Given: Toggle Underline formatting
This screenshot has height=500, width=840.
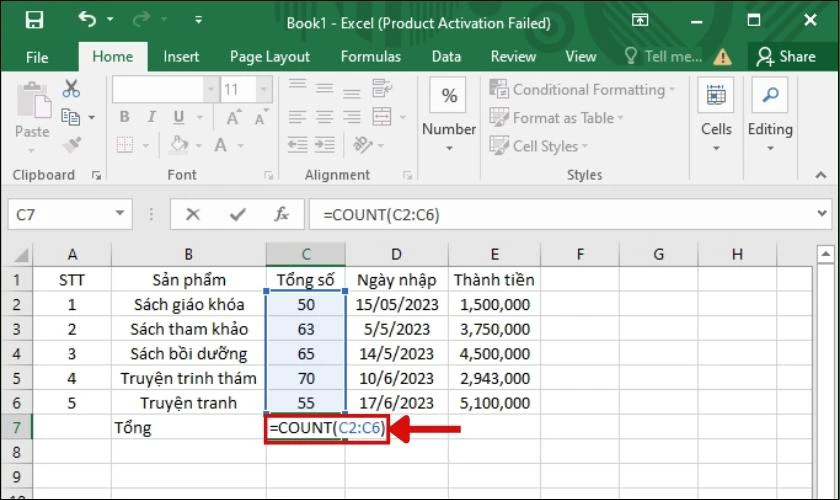Looking at the screenshot, I should pos(179,116).
